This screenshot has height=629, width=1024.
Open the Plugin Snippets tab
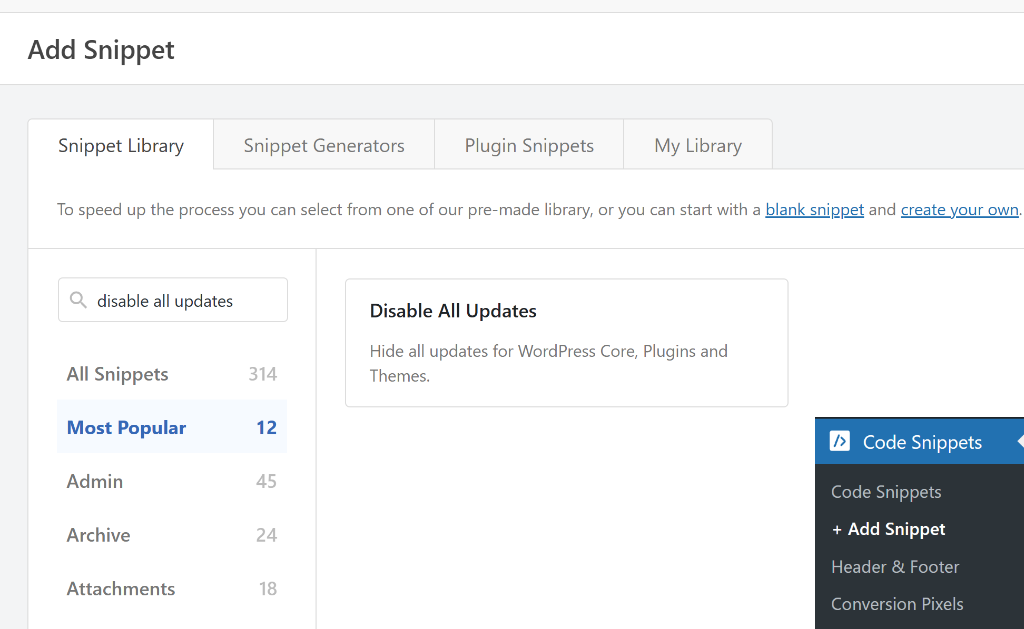pyautogui.click(x=528, y=145)
